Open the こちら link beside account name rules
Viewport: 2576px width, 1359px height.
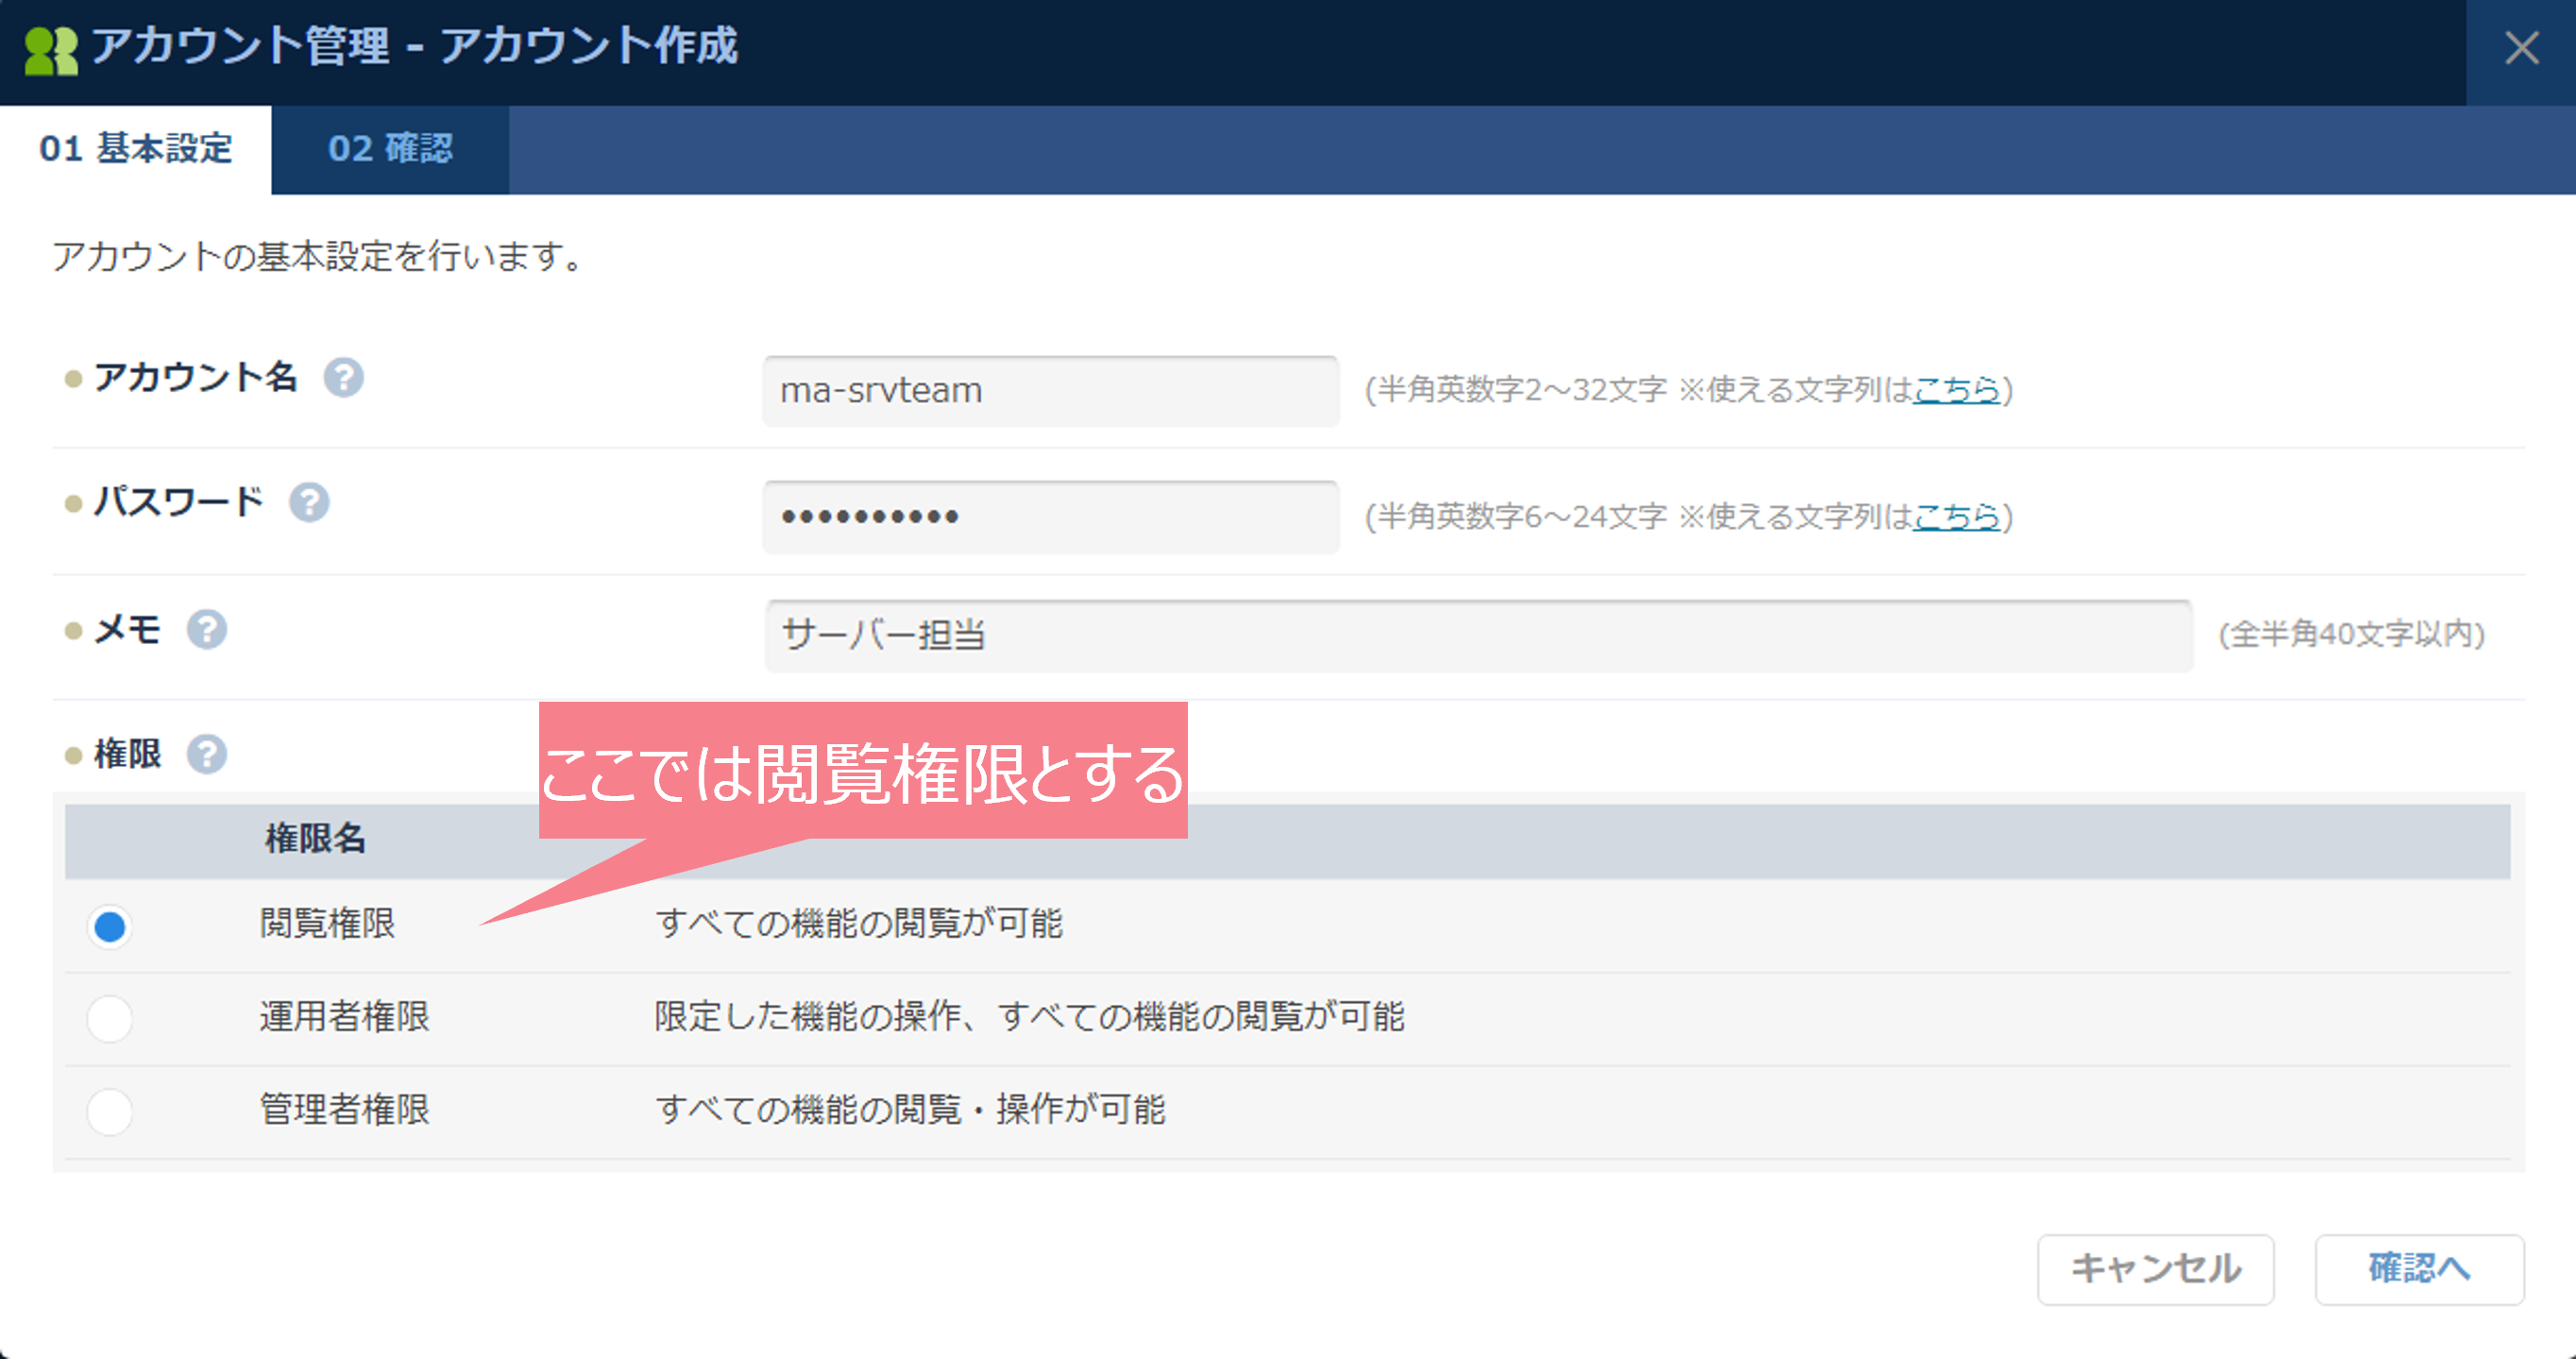[1956, 392]
